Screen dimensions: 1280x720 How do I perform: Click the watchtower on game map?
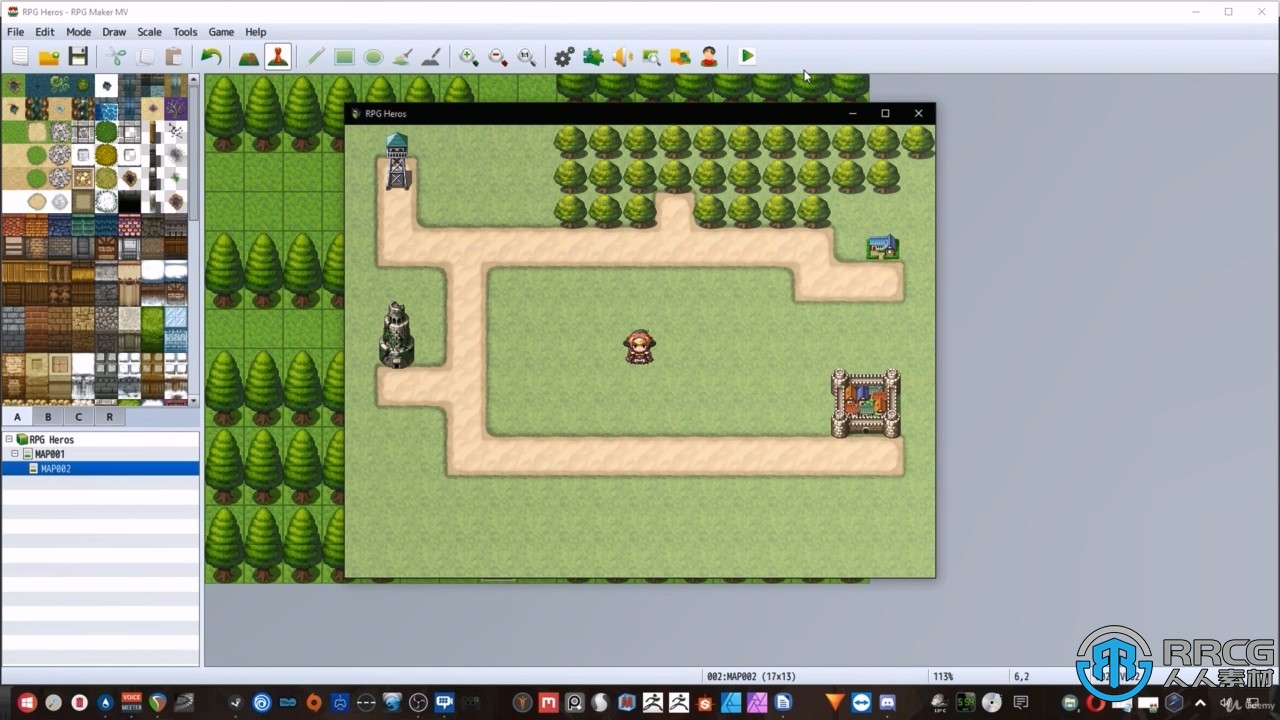[398, 161]
